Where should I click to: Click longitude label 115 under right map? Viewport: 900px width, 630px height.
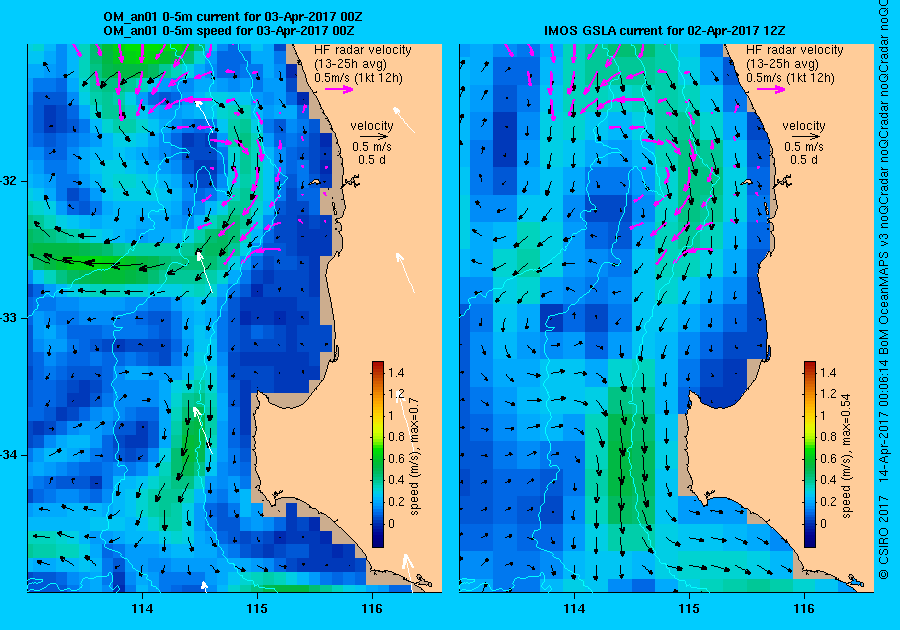[689, 608]
